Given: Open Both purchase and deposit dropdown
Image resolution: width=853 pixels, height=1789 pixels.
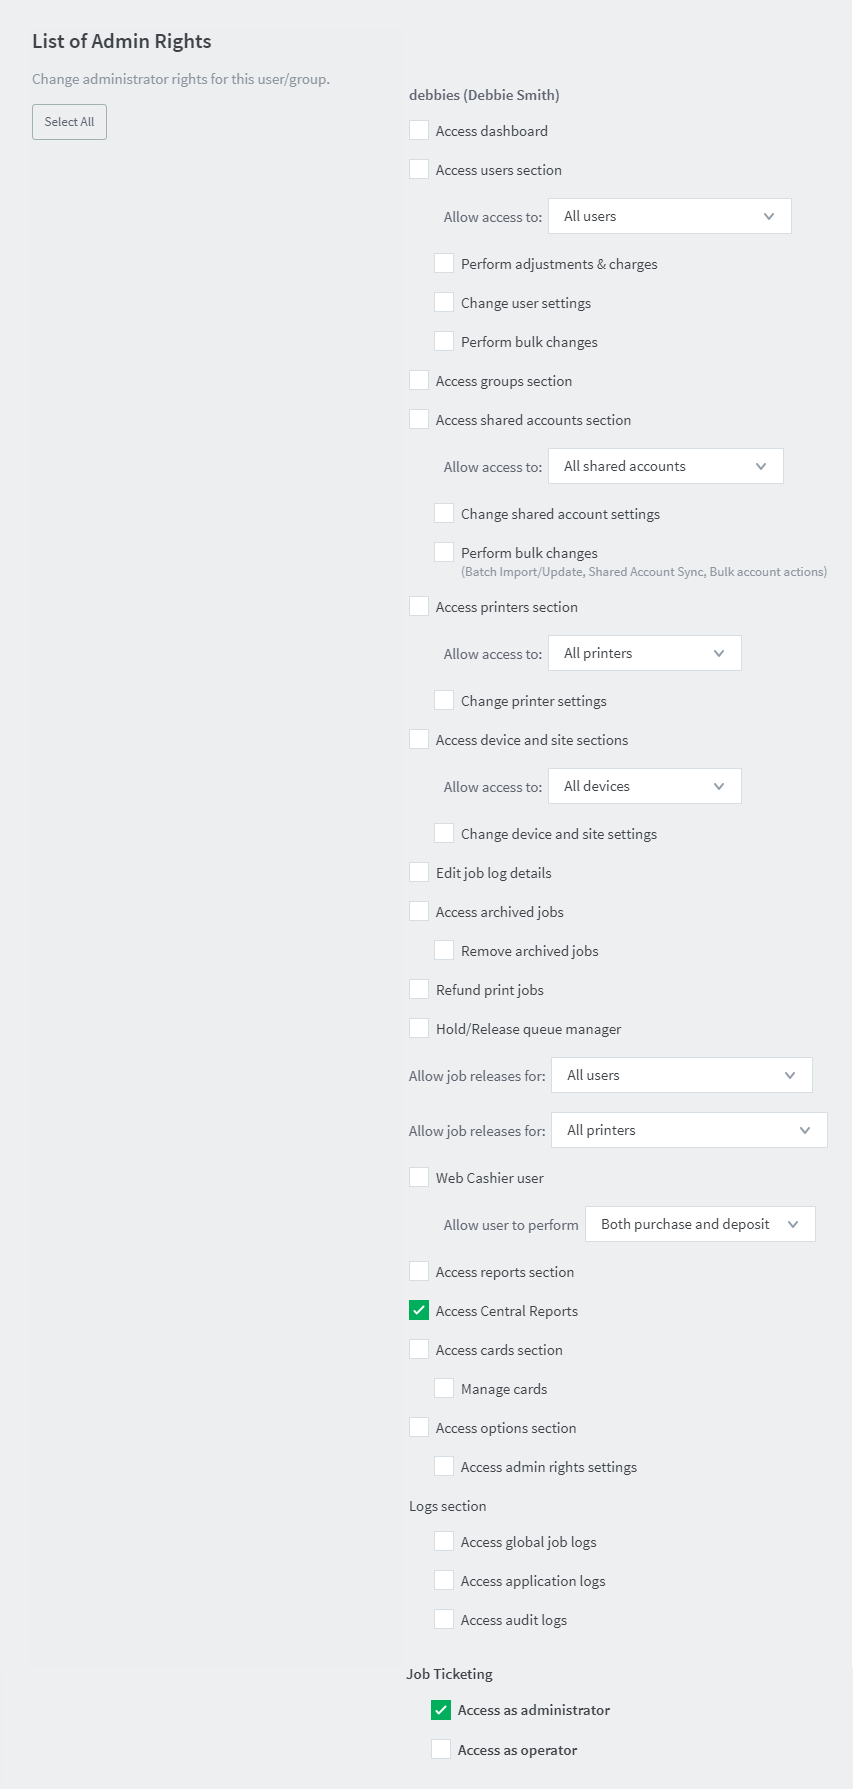Looking at the screenshot, I should (x=700, y=1224).
